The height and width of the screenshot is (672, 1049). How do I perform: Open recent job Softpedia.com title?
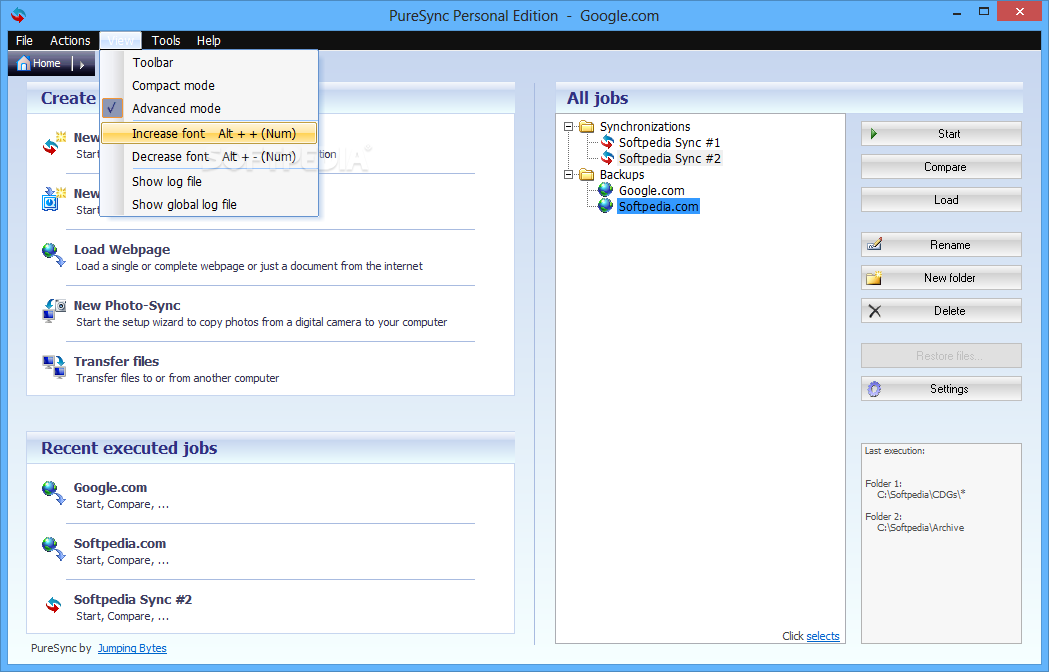tap(120, 543)
